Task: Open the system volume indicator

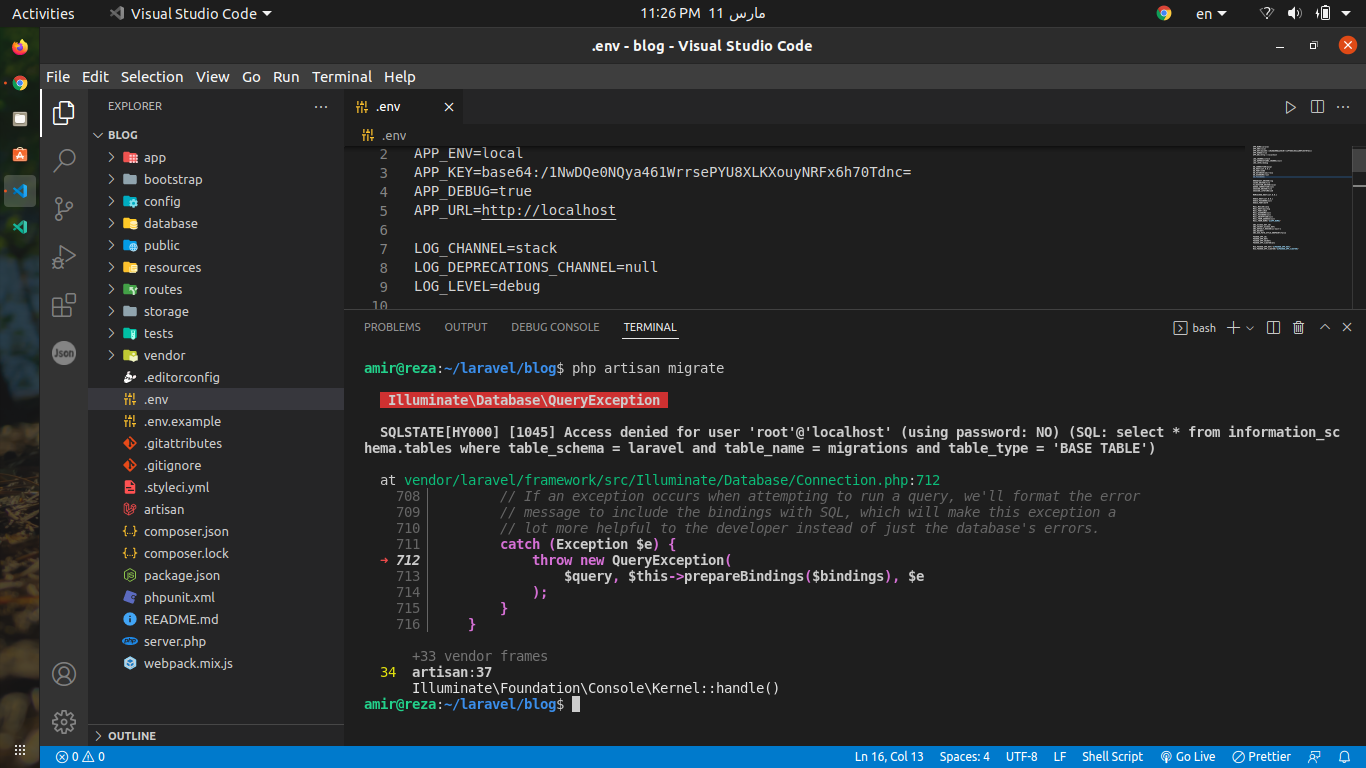Action: 1294,13
